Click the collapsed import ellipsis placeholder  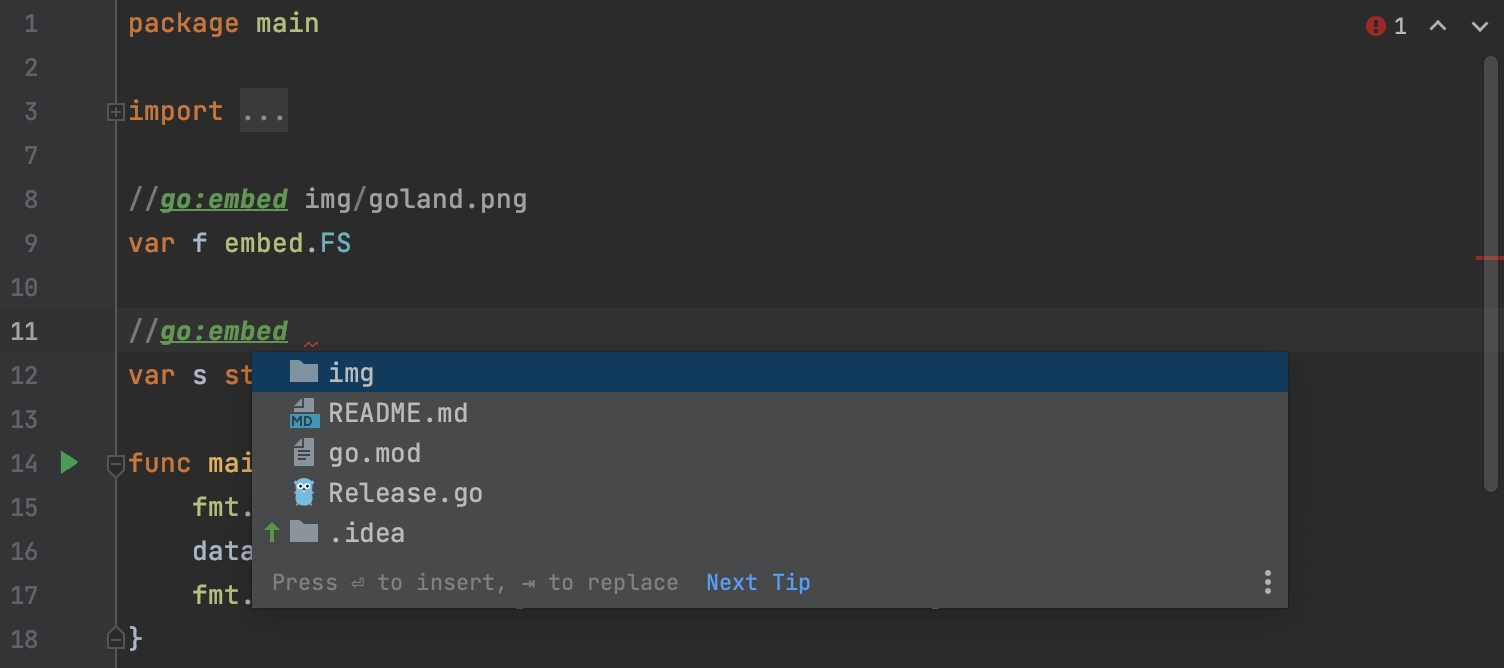click(x=264, y=111)
